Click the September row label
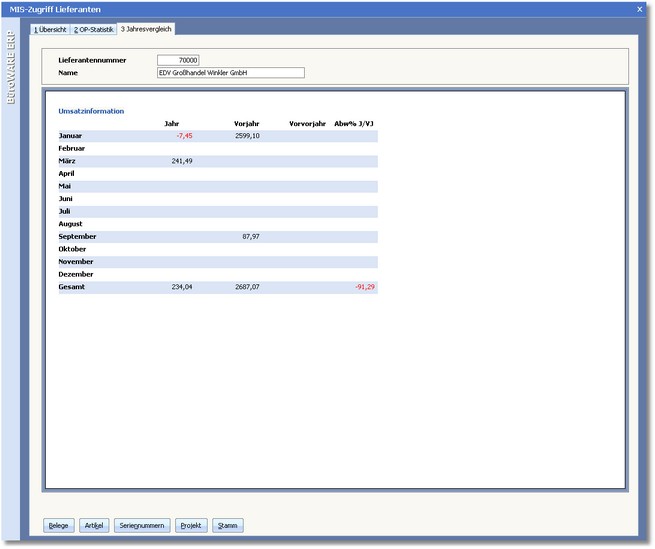This screenshot has width=655, height=549. point(76,237)
